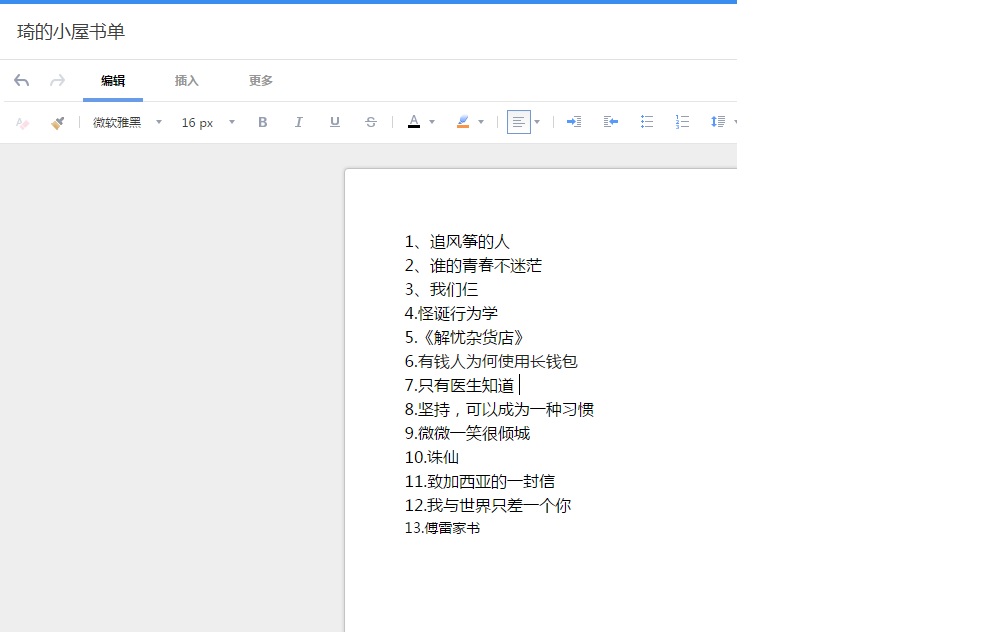Insert a bulleted list
Screen dimensions: 1000x632
coord(647,122)
